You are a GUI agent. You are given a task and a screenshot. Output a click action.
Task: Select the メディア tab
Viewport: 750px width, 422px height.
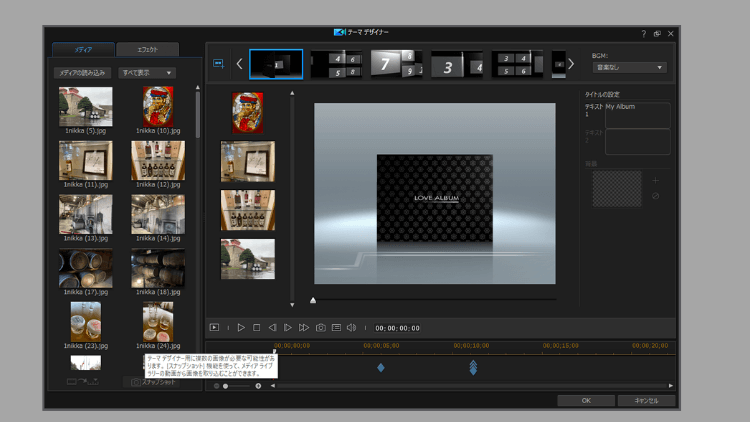83,49
